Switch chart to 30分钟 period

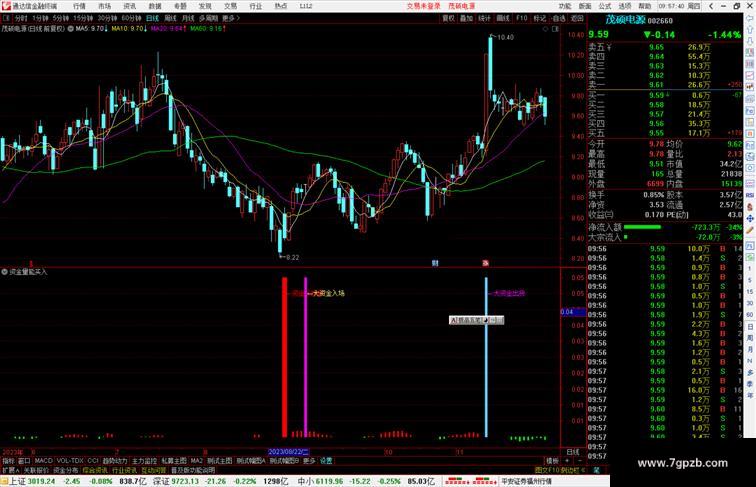point(107,18)
